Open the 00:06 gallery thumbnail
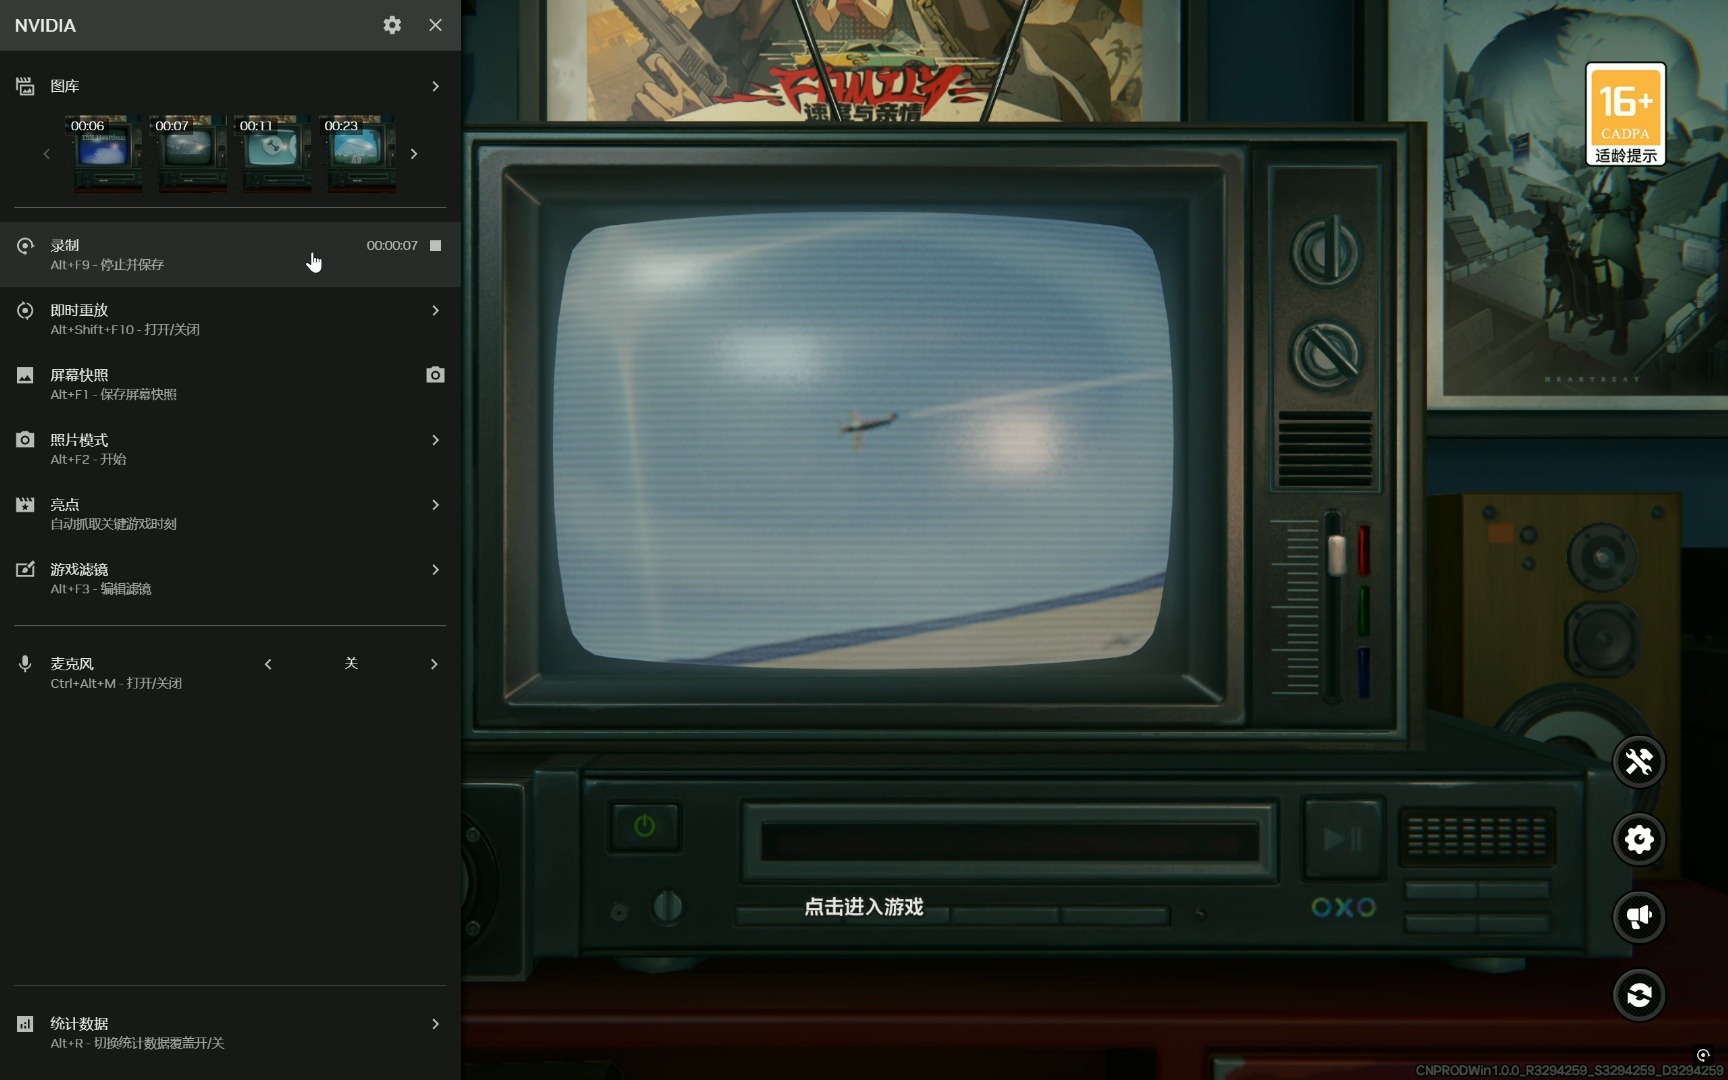Viewport: 1728px width, 1080px height. (x=103, y=153)
